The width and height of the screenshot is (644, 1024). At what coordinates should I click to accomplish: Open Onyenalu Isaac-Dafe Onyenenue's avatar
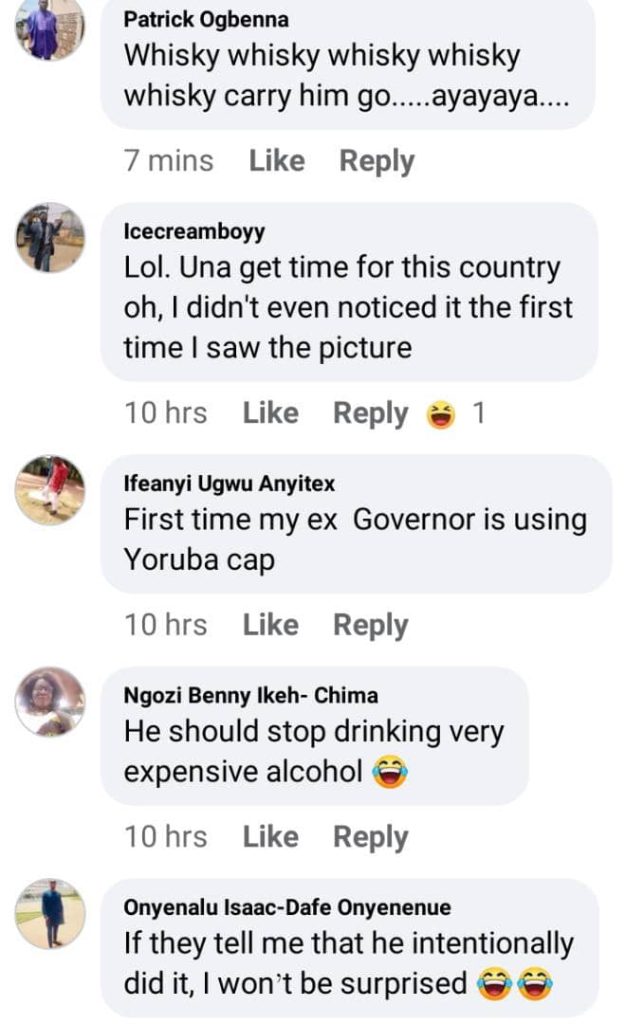[50, 913]
